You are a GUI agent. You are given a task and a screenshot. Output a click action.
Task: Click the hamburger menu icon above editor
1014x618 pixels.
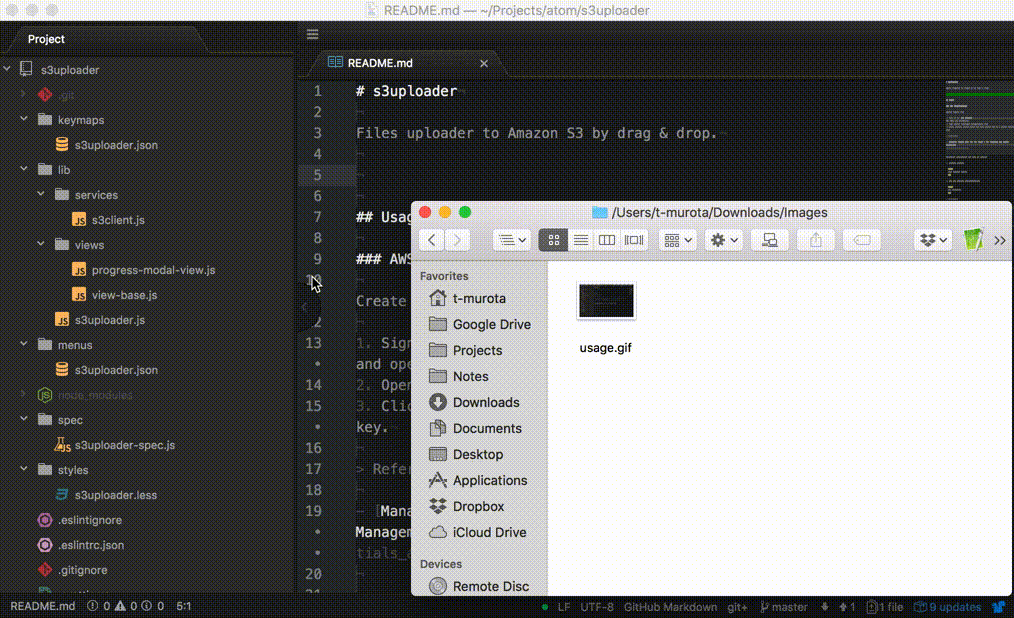(312, 34)
